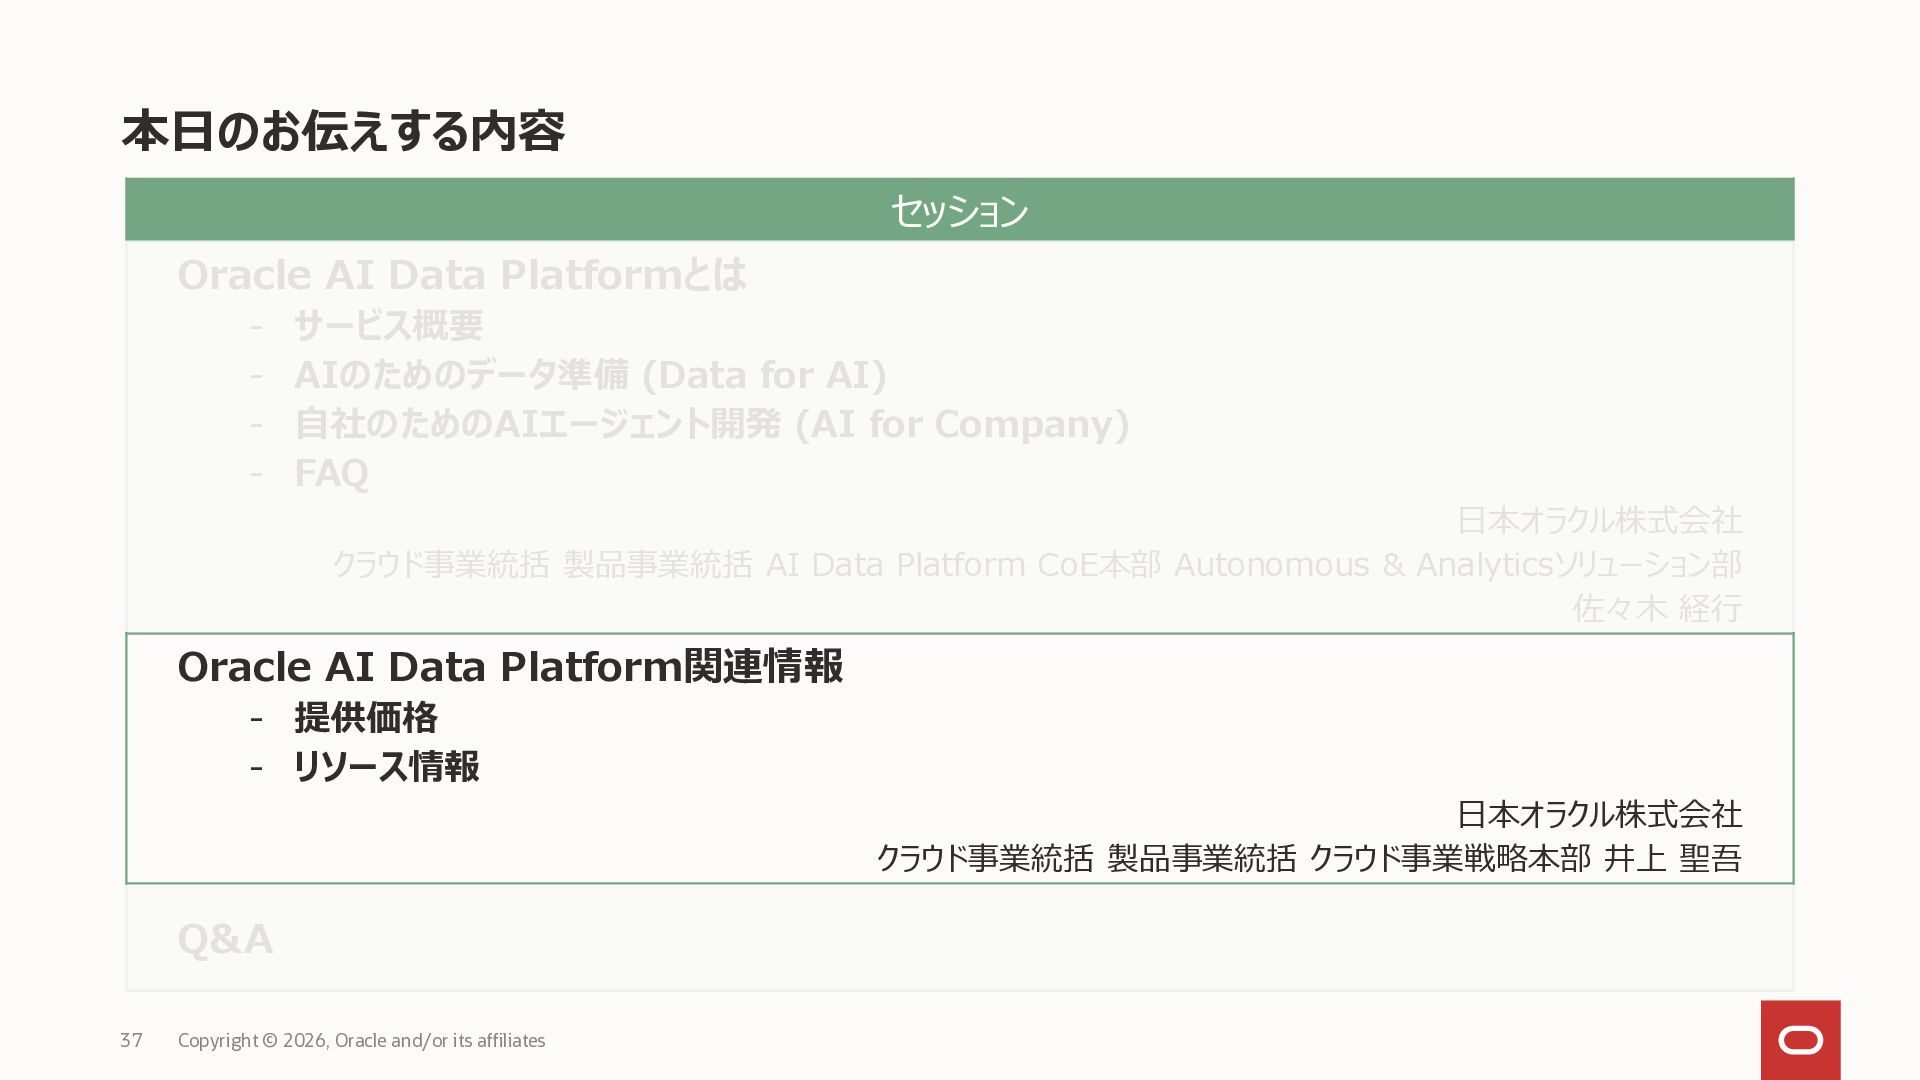Click the slide number 37

coord(131,1040)
